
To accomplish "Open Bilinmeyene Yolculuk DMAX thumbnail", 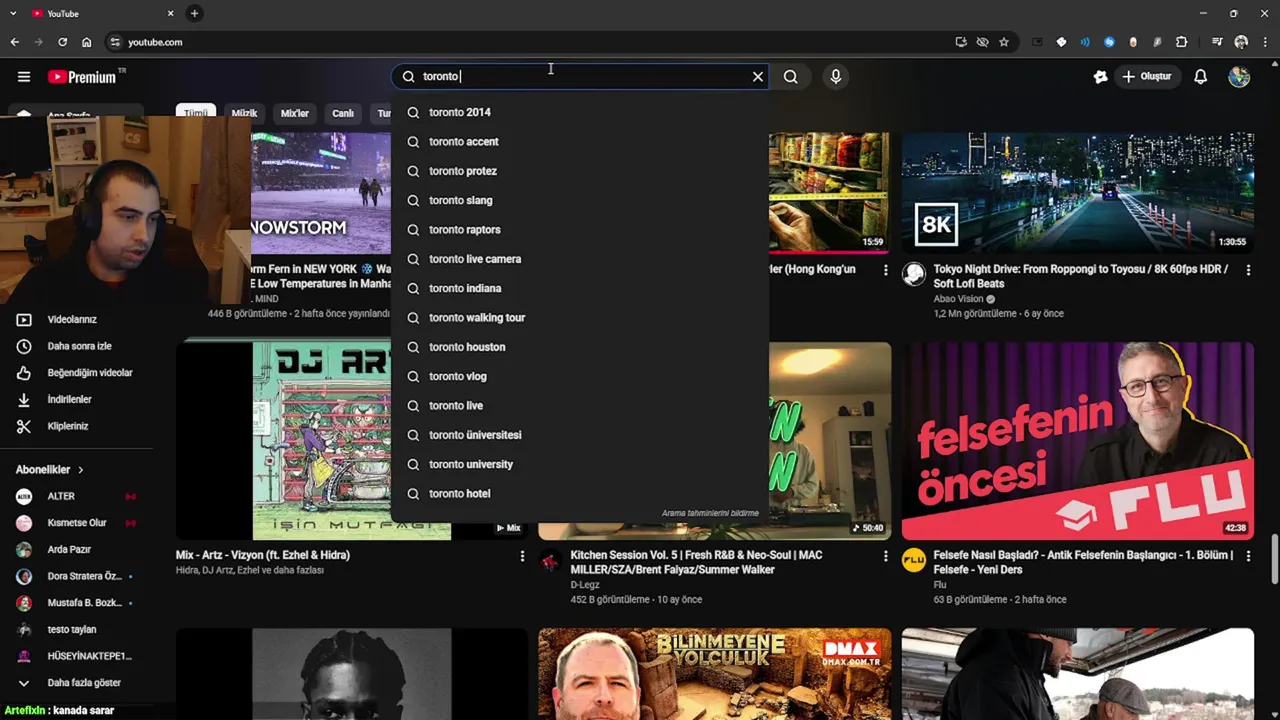I will (x=714, y=674).
